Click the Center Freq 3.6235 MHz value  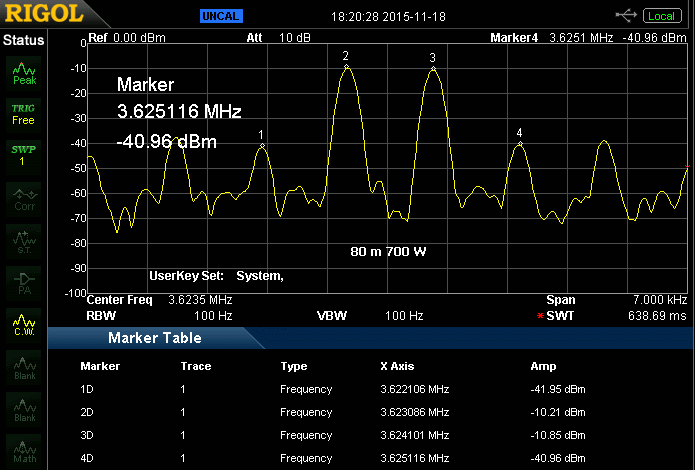point(200,300)
